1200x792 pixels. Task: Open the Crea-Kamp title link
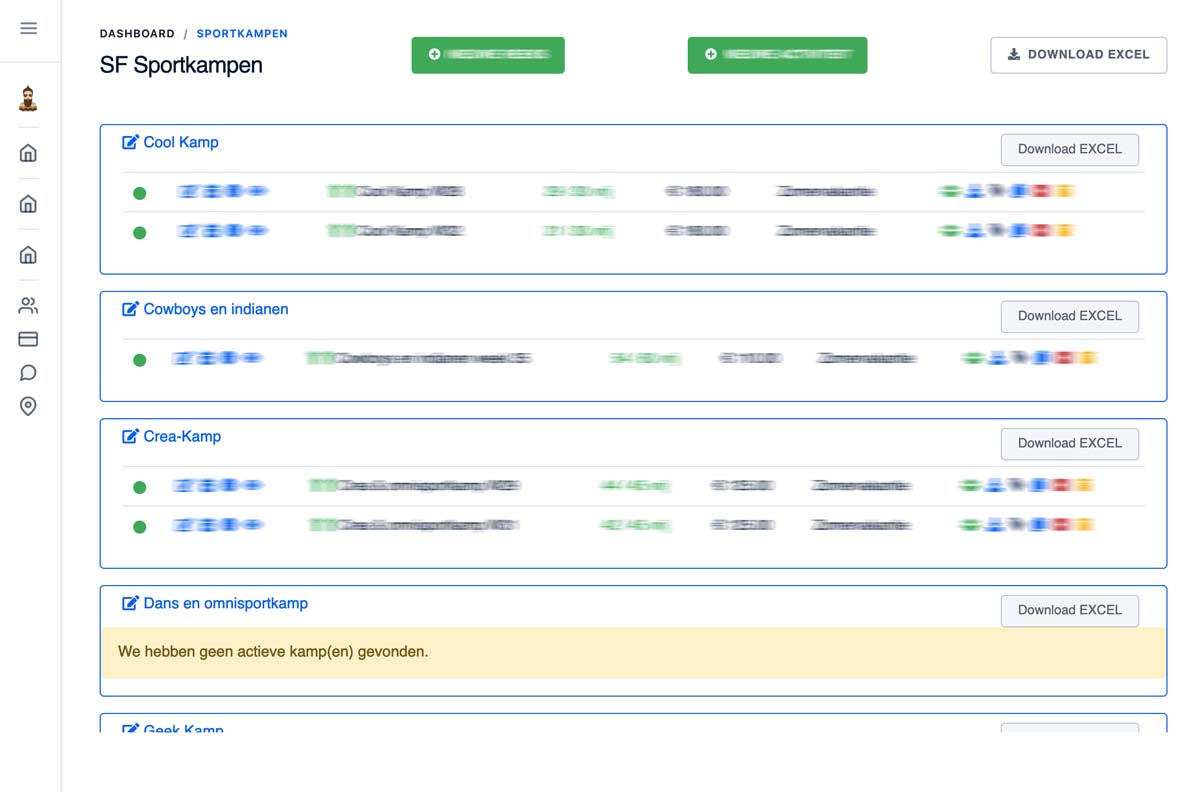point(182,436)
